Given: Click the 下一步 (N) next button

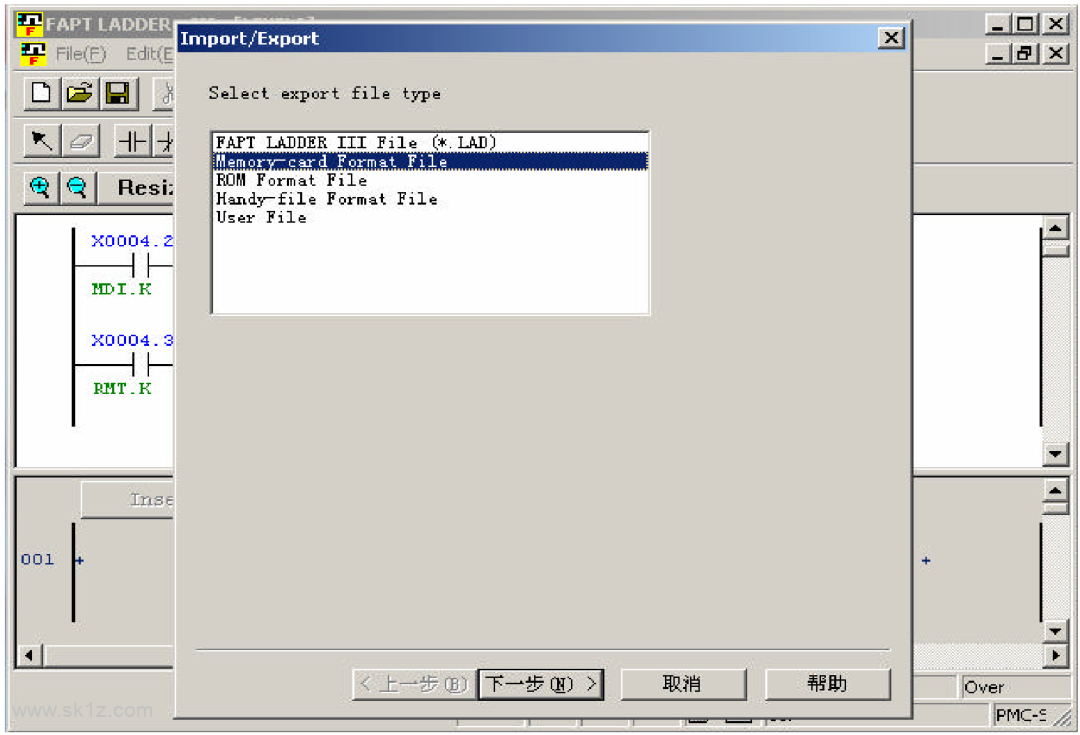Looking at the screenshot, I should click(x=541, y=684).
